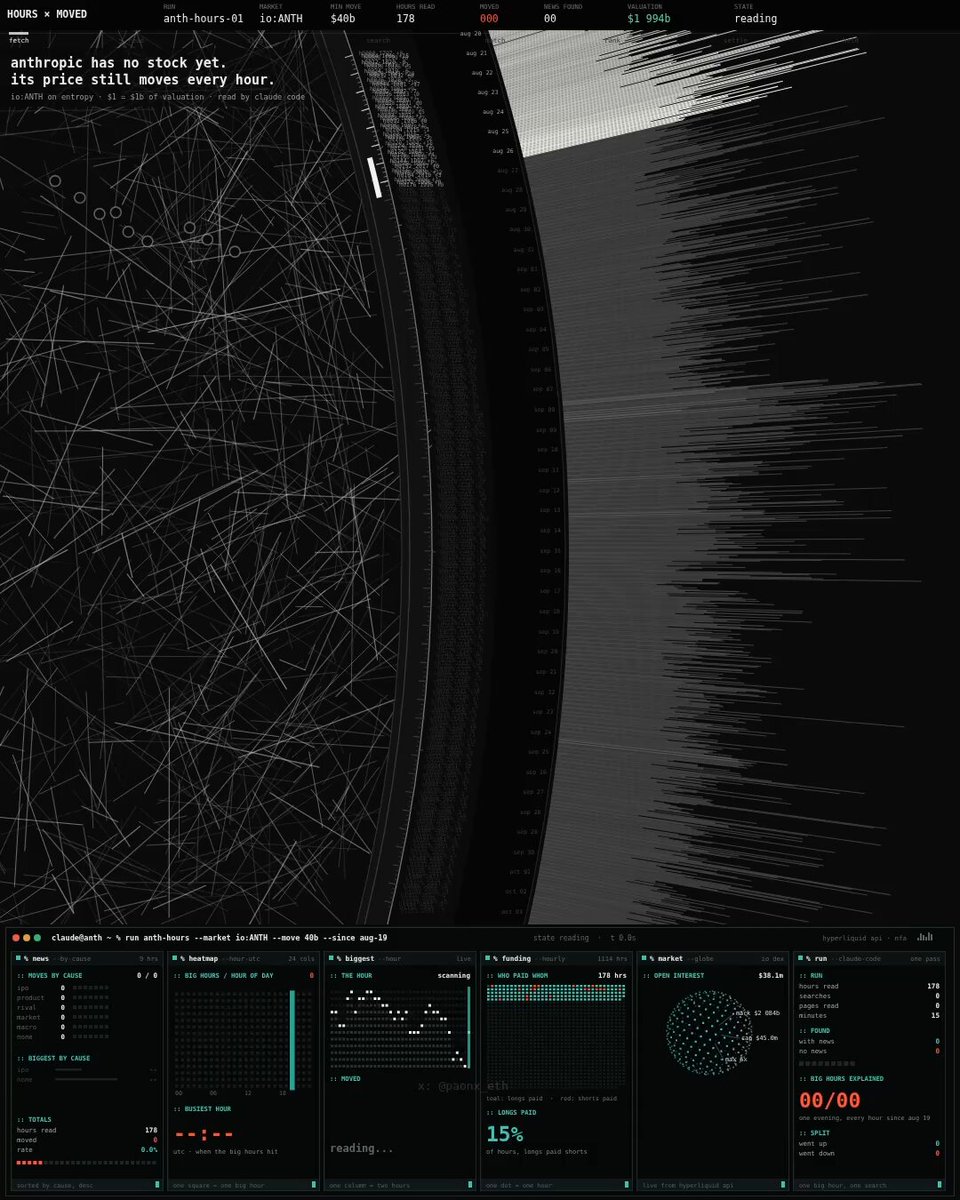Click the 'mark $2 084b' label on the globe
This screenshot has height=1200, width=960.
pos(757,1013)
